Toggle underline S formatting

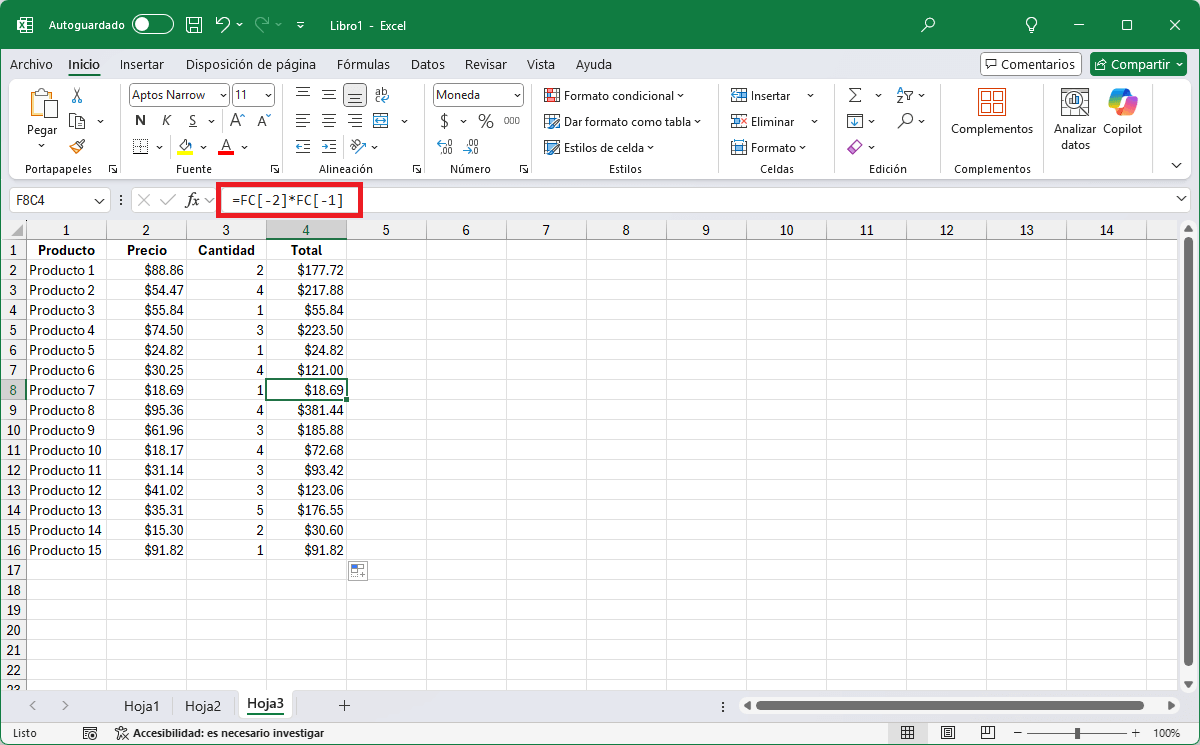click(x=192, y=121)
